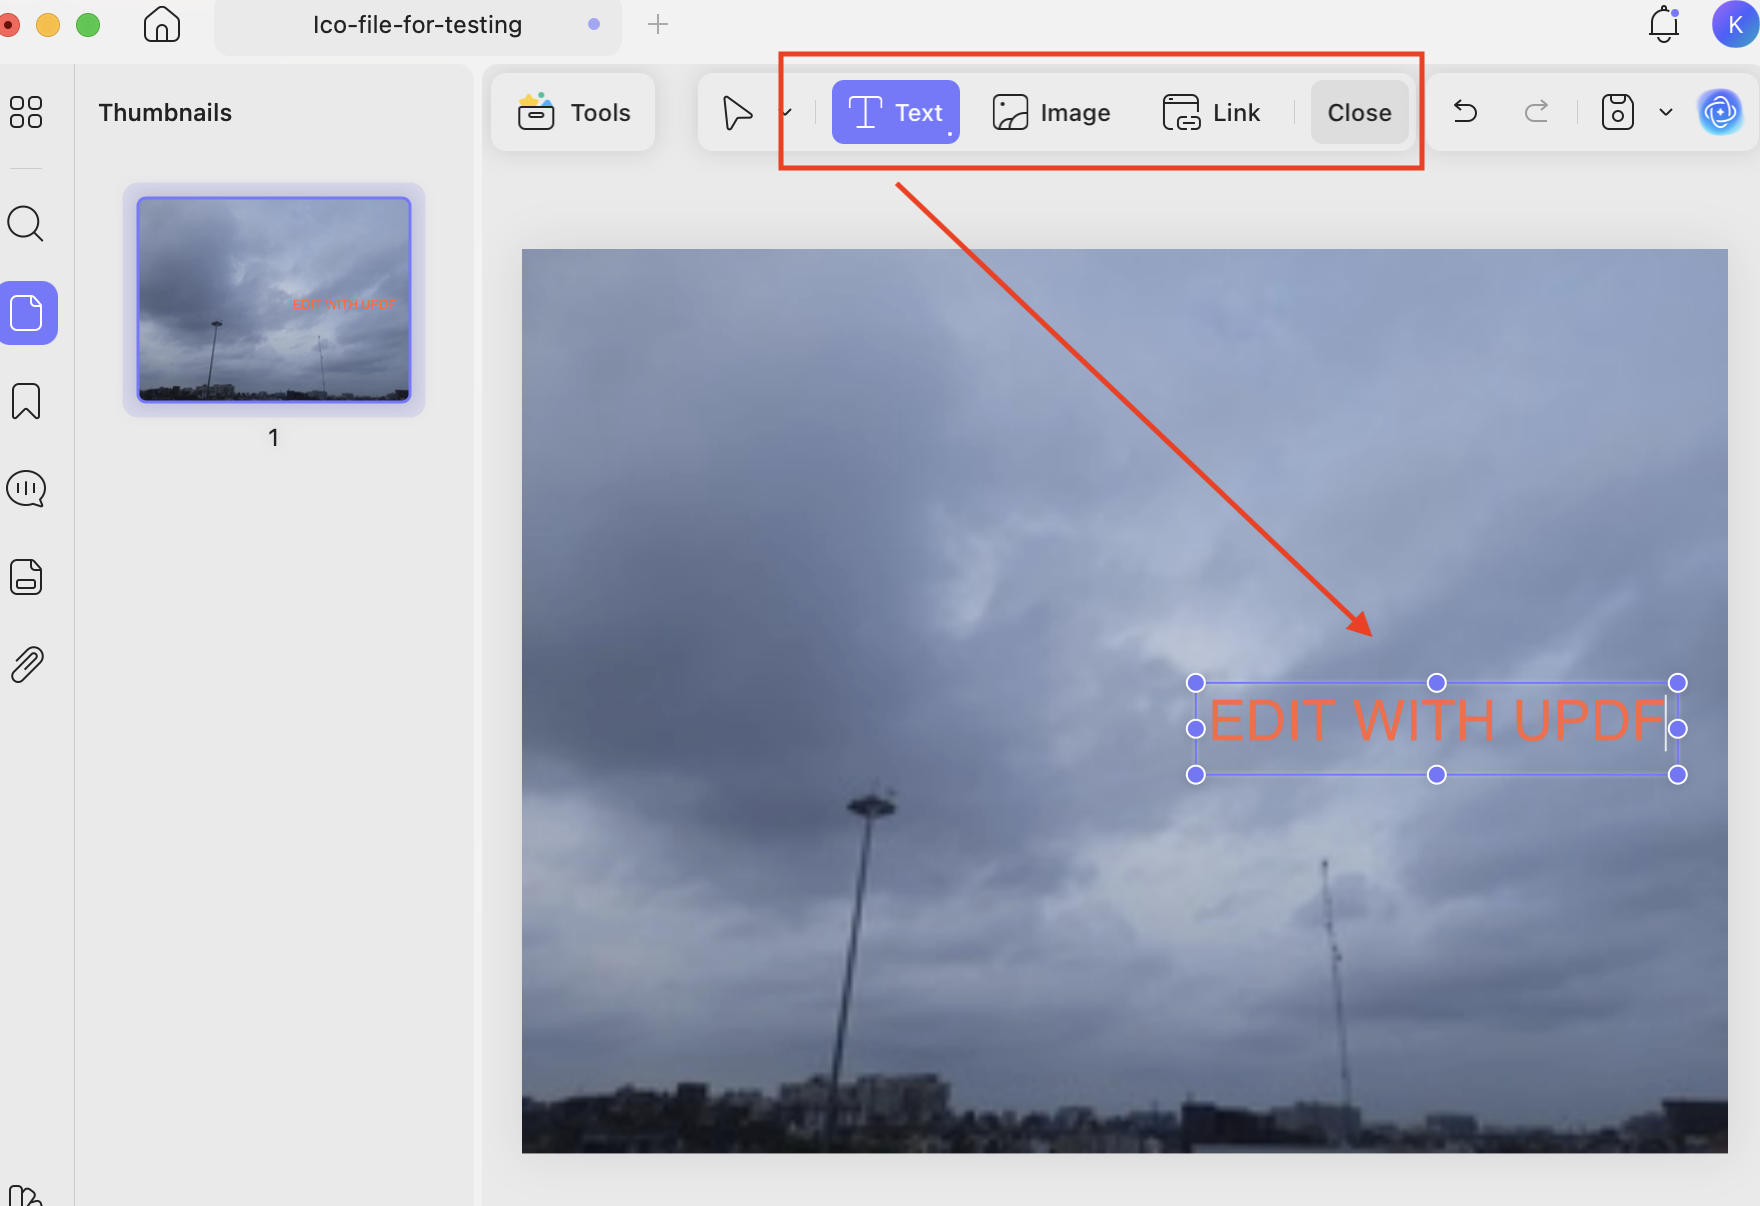Open the notifications bell

(1664, 24)
